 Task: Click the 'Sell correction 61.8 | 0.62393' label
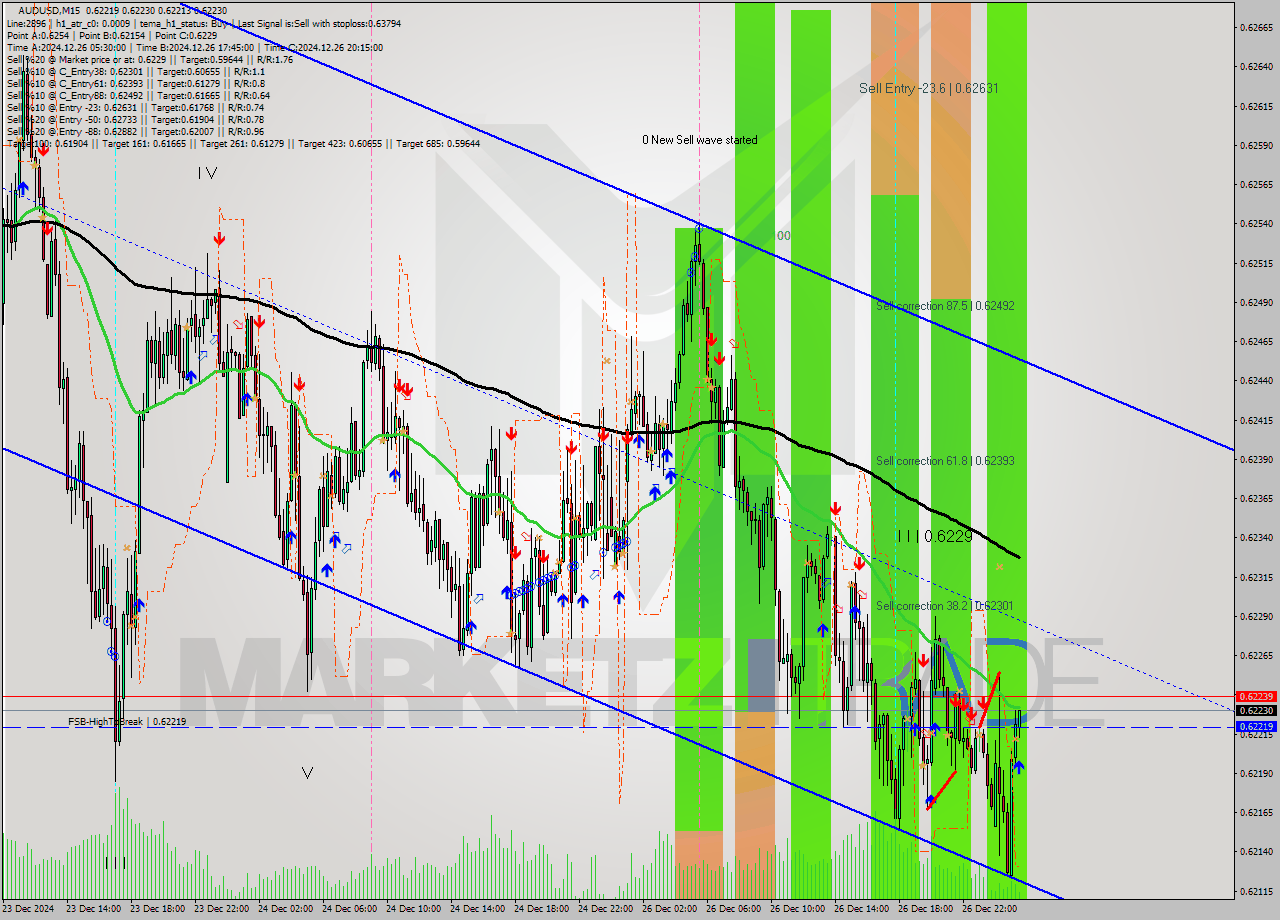945,461
